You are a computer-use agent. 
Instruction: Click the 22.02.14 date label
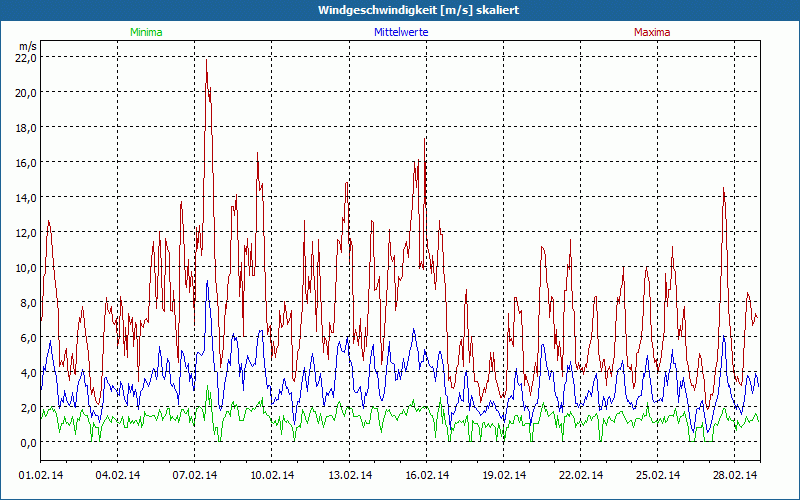point(581,475)
